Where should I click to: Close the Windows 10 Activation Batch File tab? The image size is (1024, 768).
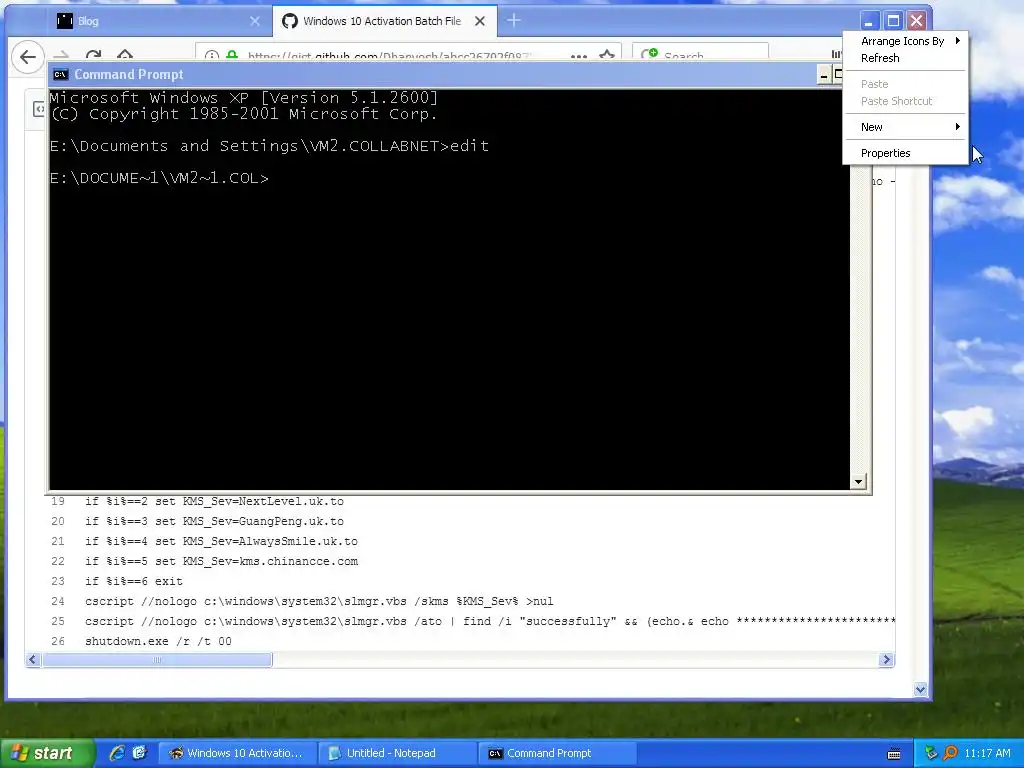coord(480,21)
